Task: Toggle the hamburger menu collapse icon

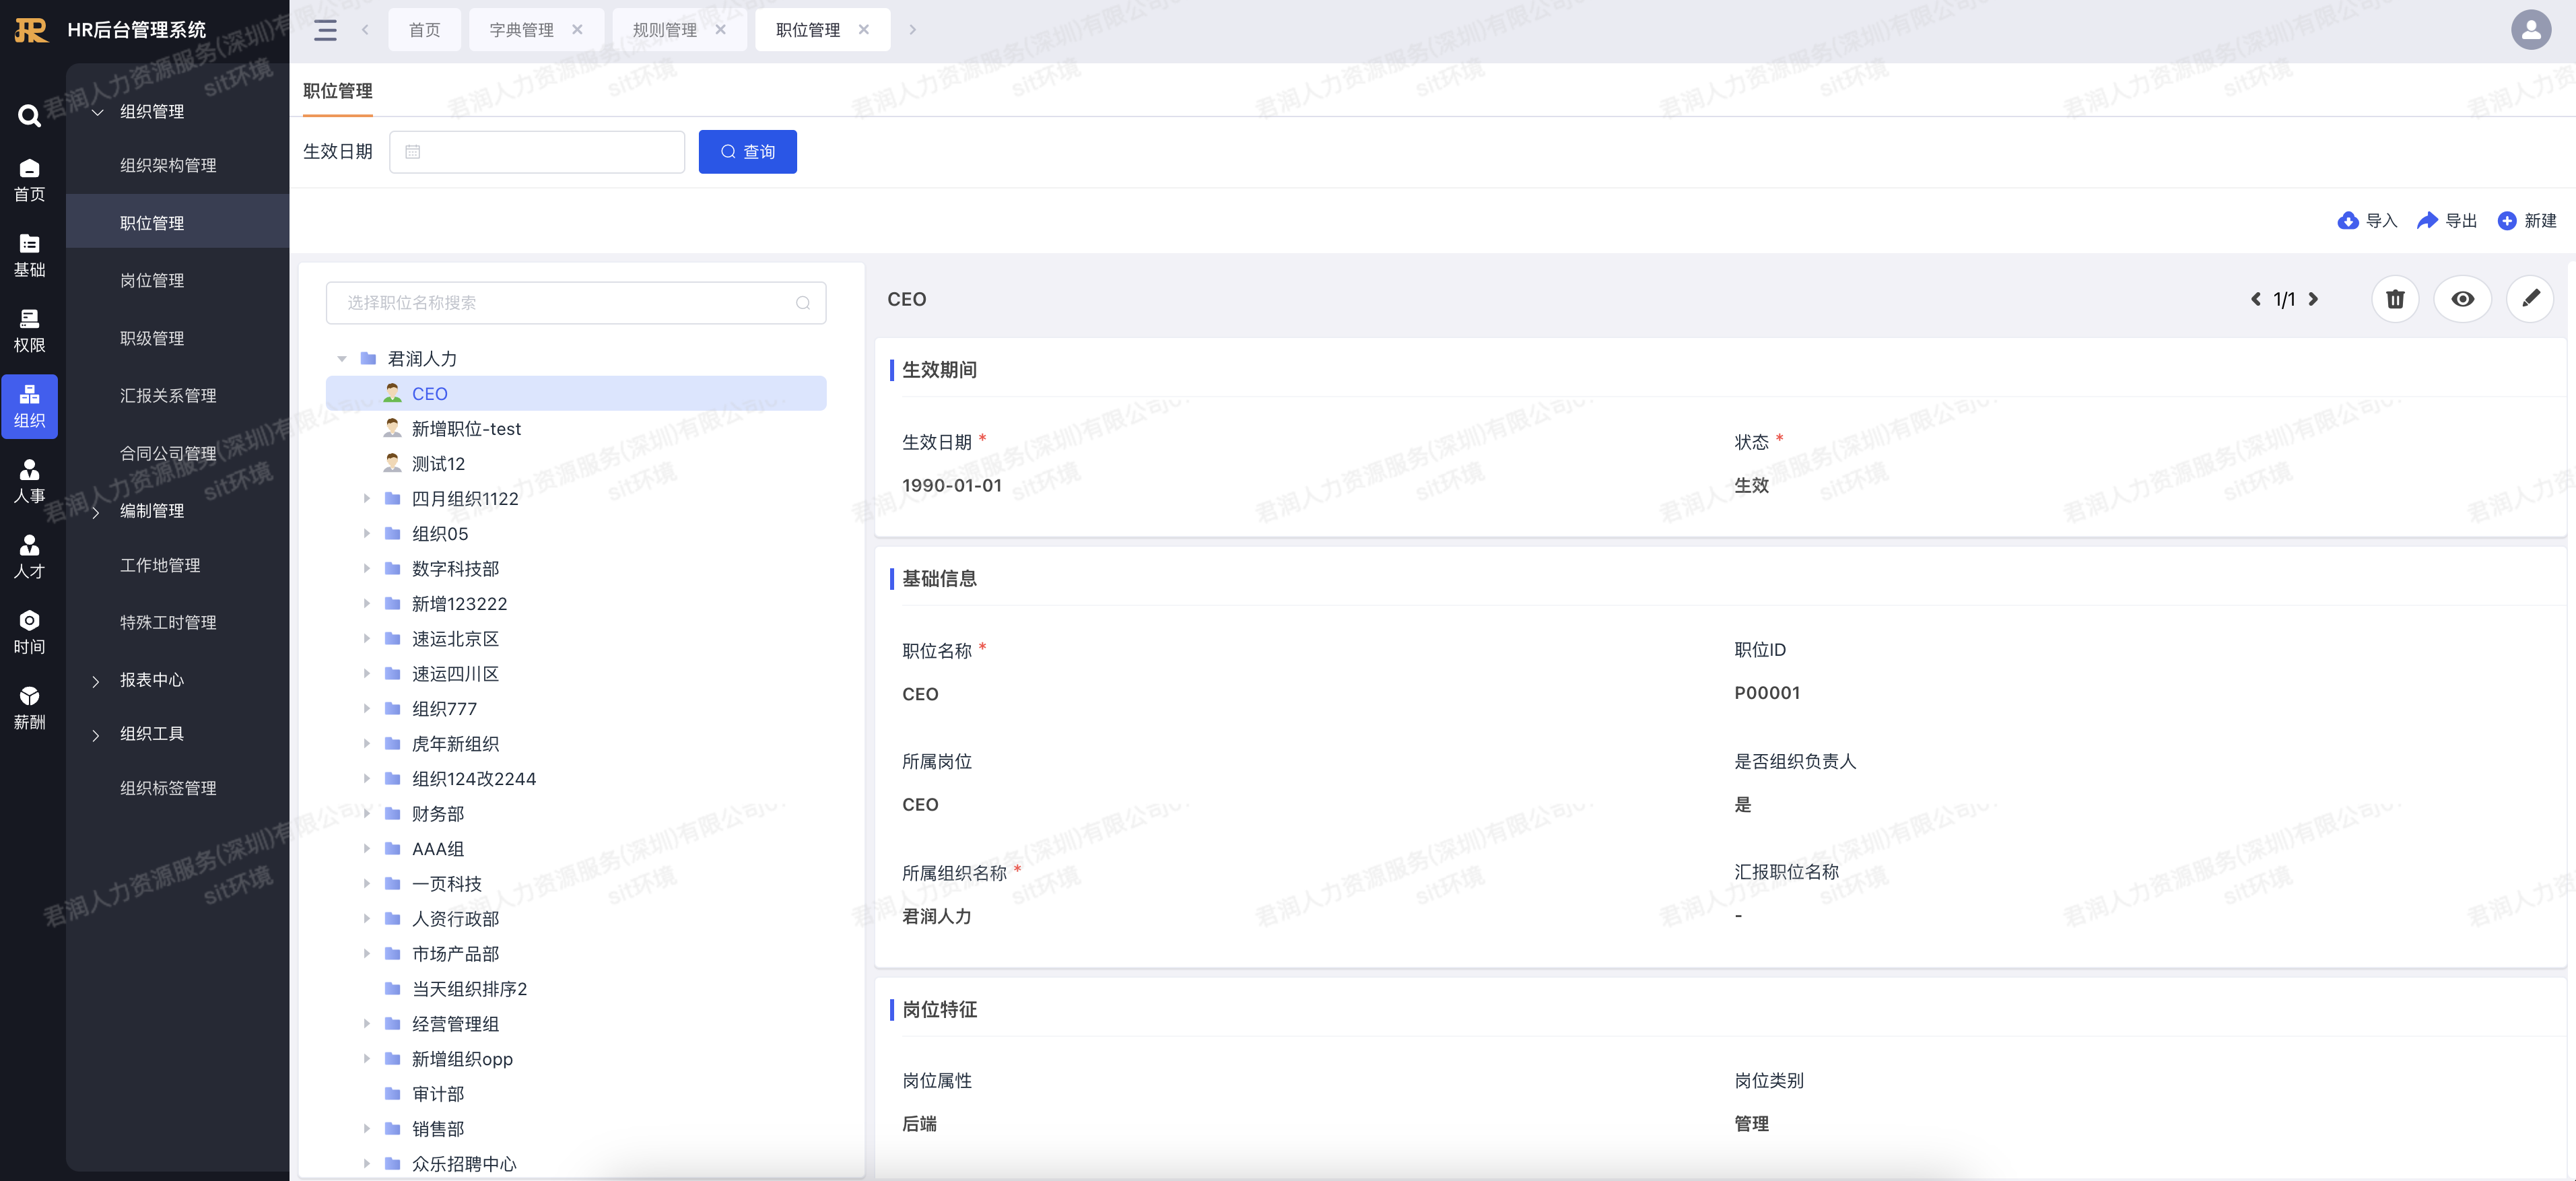Action: [x=325, y=30]
